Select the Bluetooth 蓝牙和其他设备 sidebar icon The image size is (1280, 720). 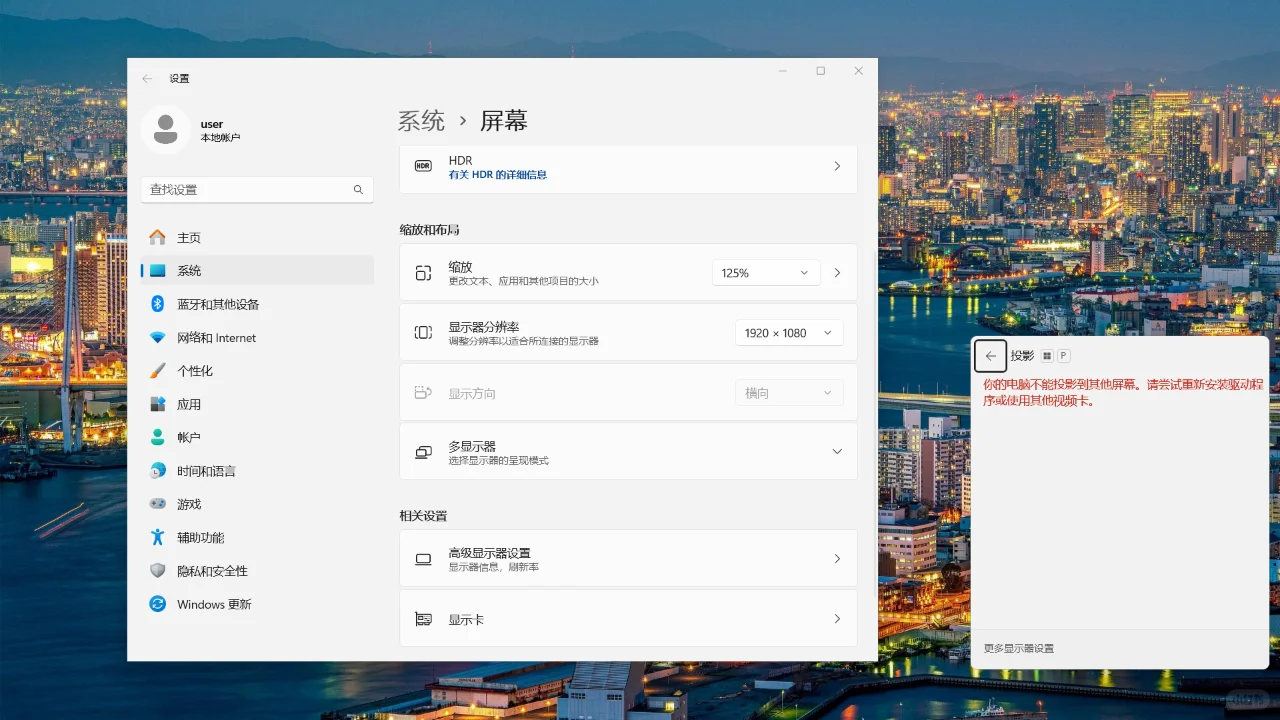pos(158,304)
